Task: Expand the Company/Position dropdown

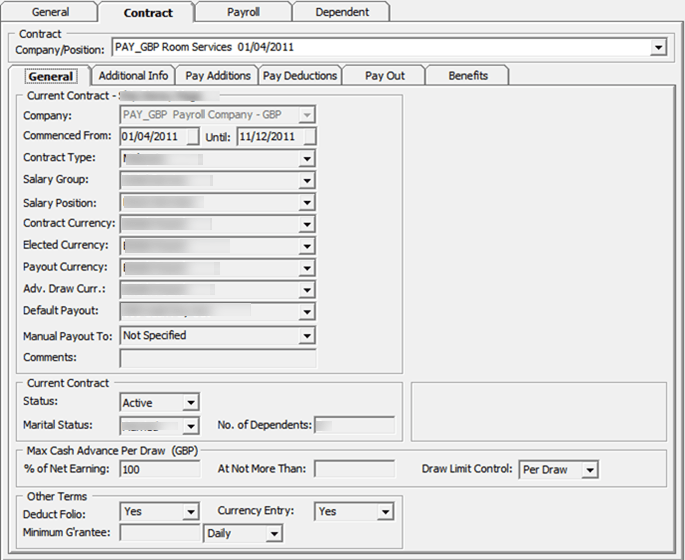Action: coord(658,47)
